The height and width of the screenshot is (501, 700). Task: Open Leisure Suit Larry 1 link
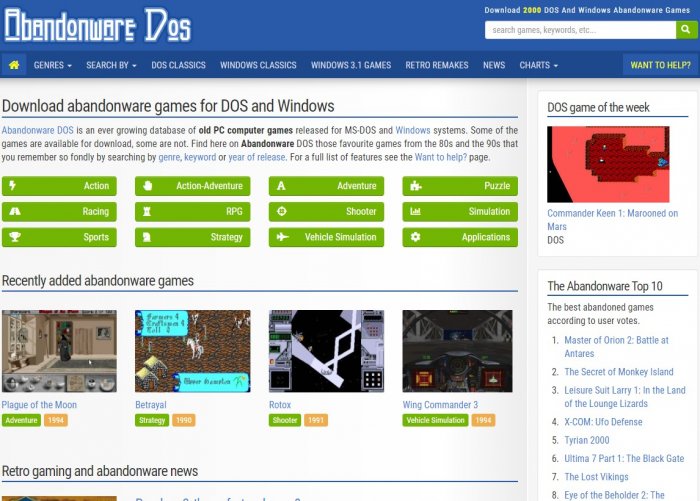[625, 397]
